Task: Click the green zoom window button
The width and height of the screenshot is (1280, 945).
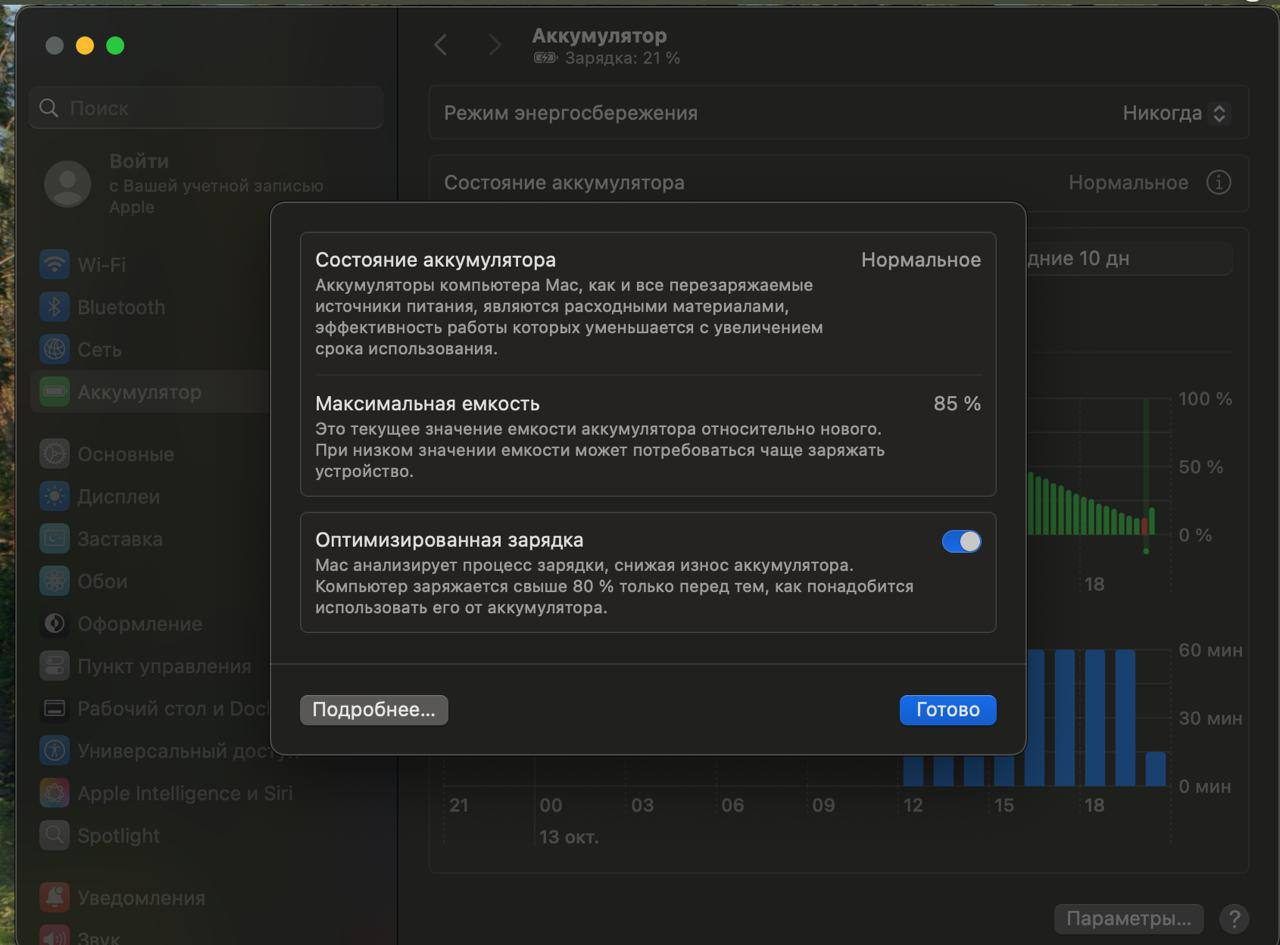Action: pos(115,45)
